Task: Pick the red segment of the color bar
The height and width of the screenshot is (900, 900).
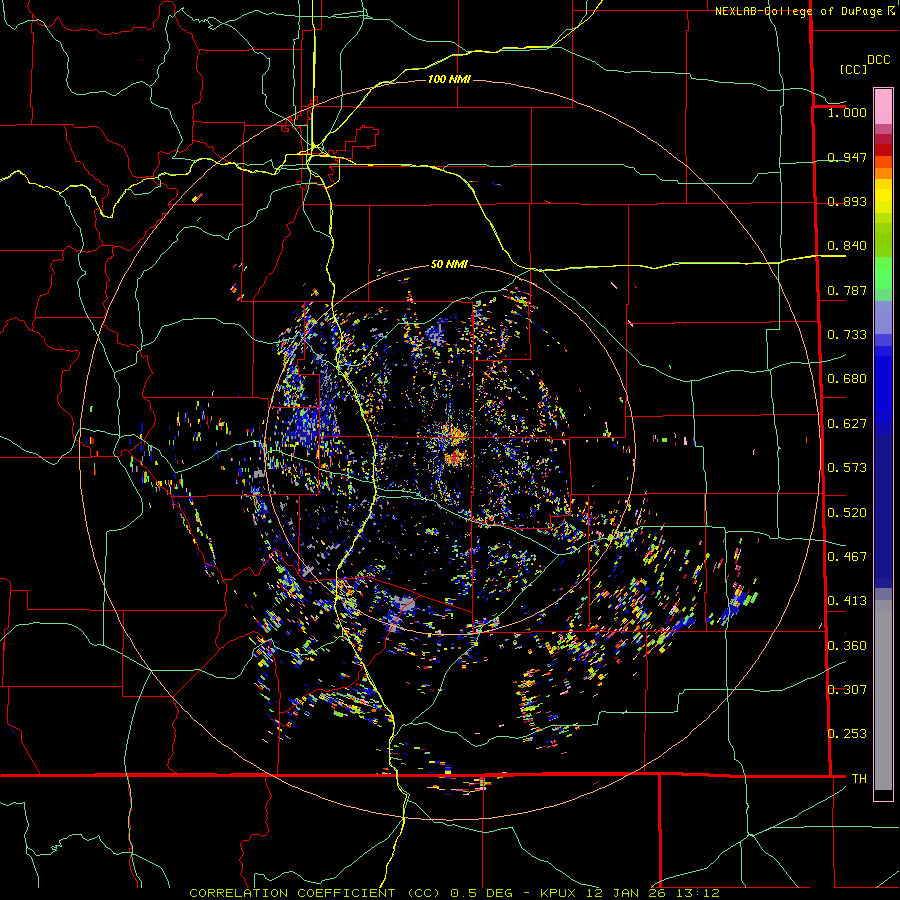Action: tap(883, 150)
